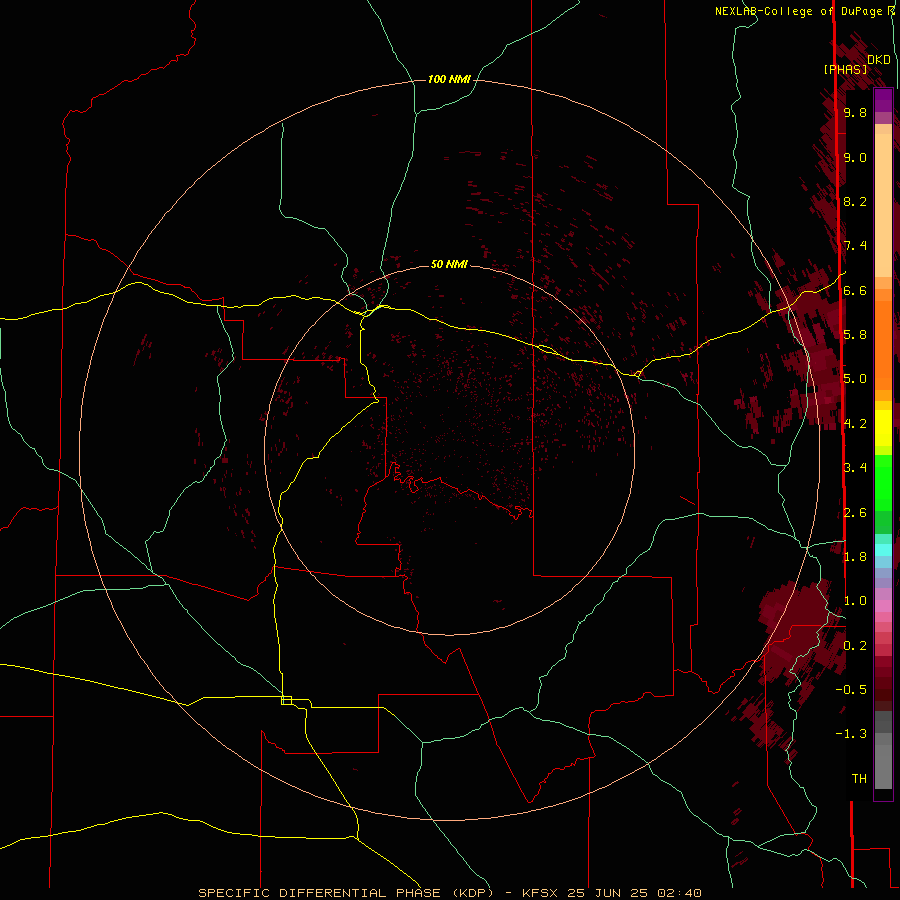Viewport: 900px width, 900px height.
Task: Click the 7.4 legend value
Action: (855, 246)
